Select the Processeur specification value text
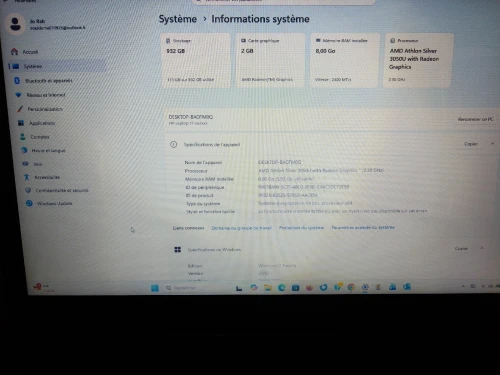The height and width of the screenshot is (375, 500). [321, 170]
